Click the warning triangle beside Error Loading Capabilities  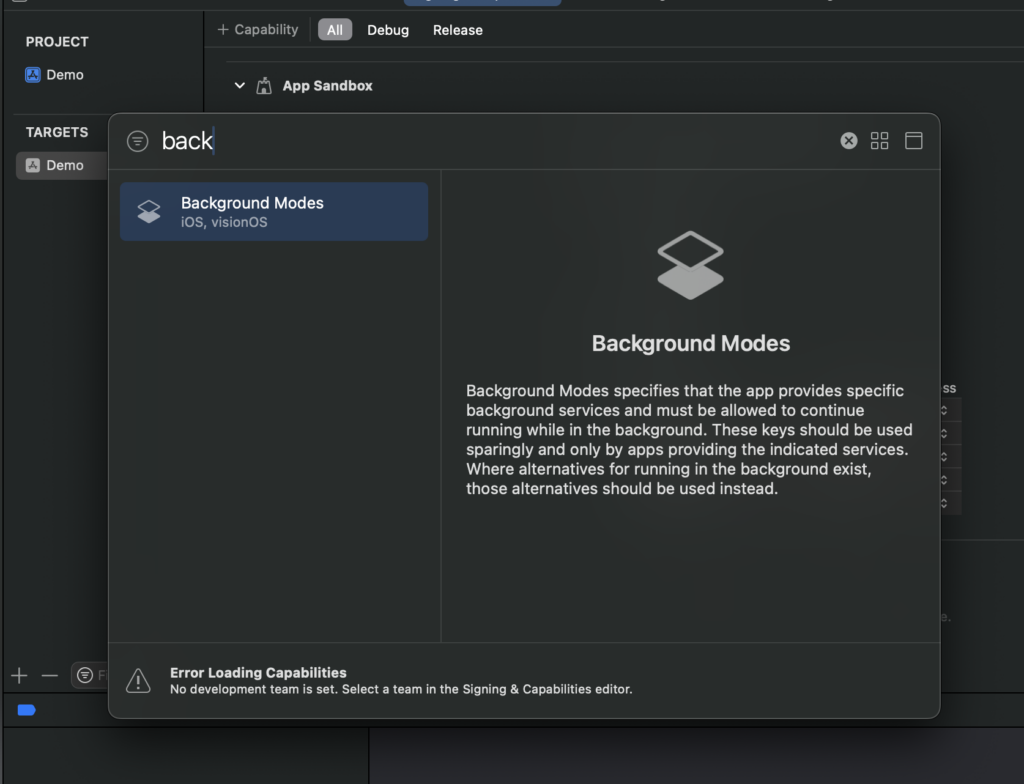coord(138,681)
